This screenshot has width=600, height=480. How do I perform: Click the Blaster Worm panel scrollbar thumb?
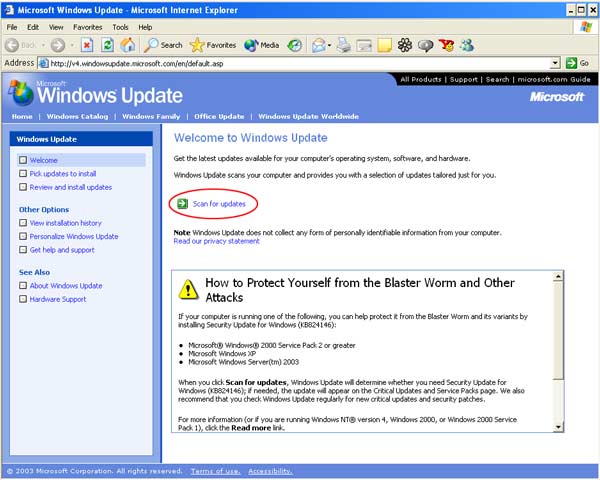point(558,330)
